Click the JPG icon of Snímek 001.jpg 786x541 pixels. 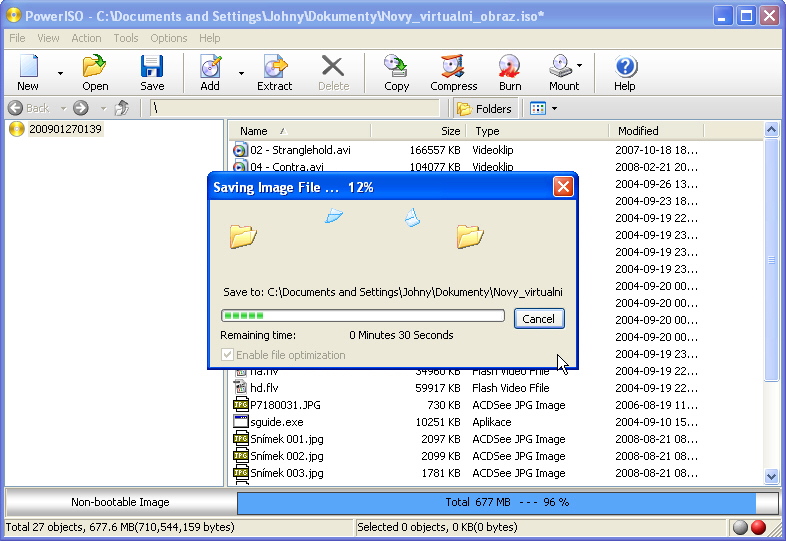[x=241, y=439]
